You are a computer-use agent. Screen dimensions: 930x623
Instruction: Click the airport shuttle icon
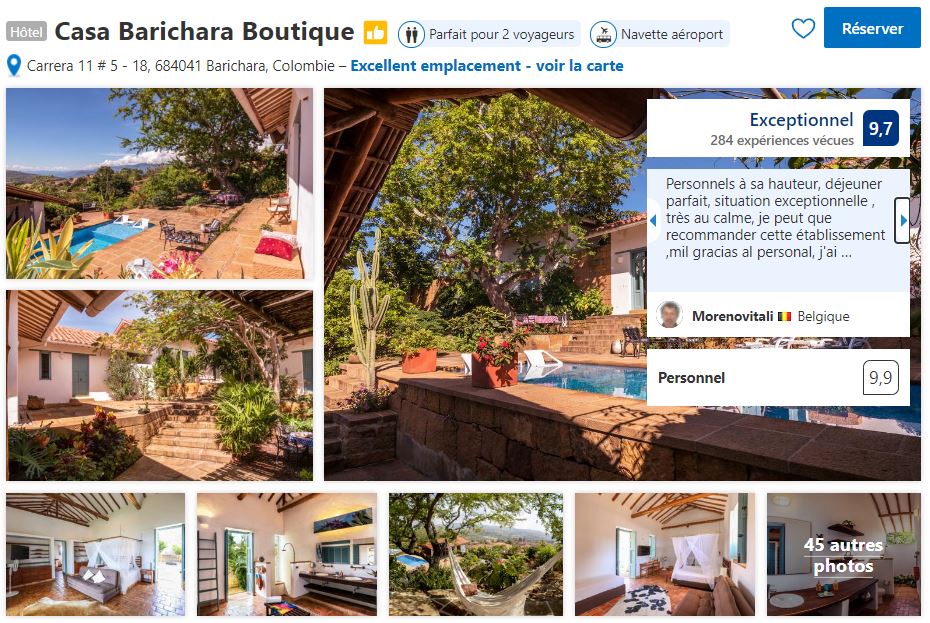click(x=603, y=34)
